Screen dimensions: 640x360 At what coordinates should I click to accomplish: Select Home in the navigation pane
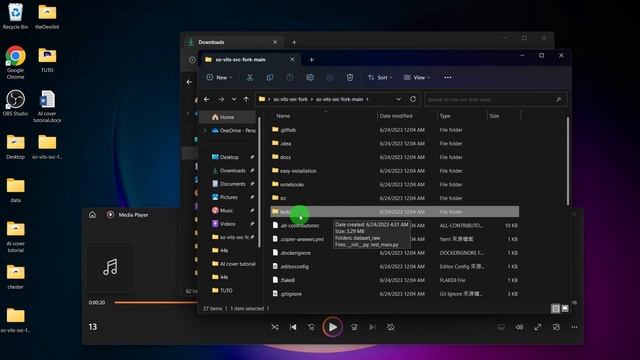click(x=228, y=117)
